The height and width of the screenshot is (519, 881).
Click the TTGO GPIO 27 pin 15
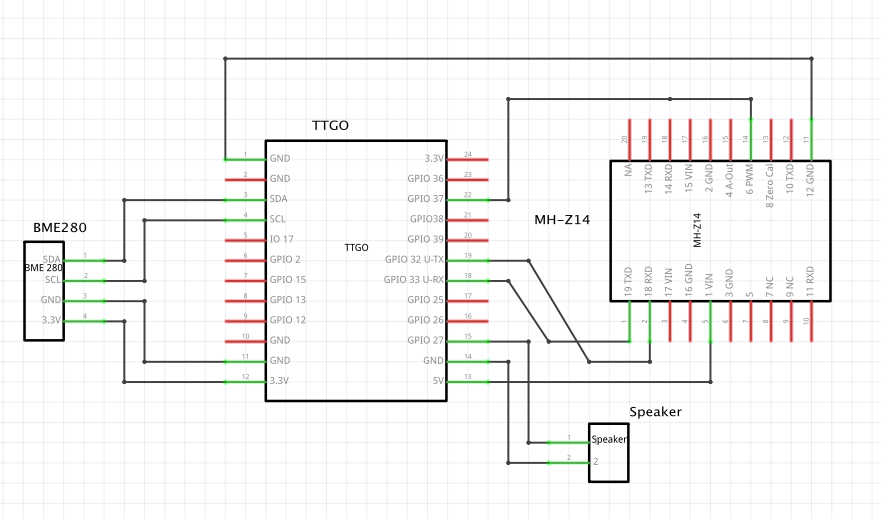pyautogui.click(x=468, y=341)
